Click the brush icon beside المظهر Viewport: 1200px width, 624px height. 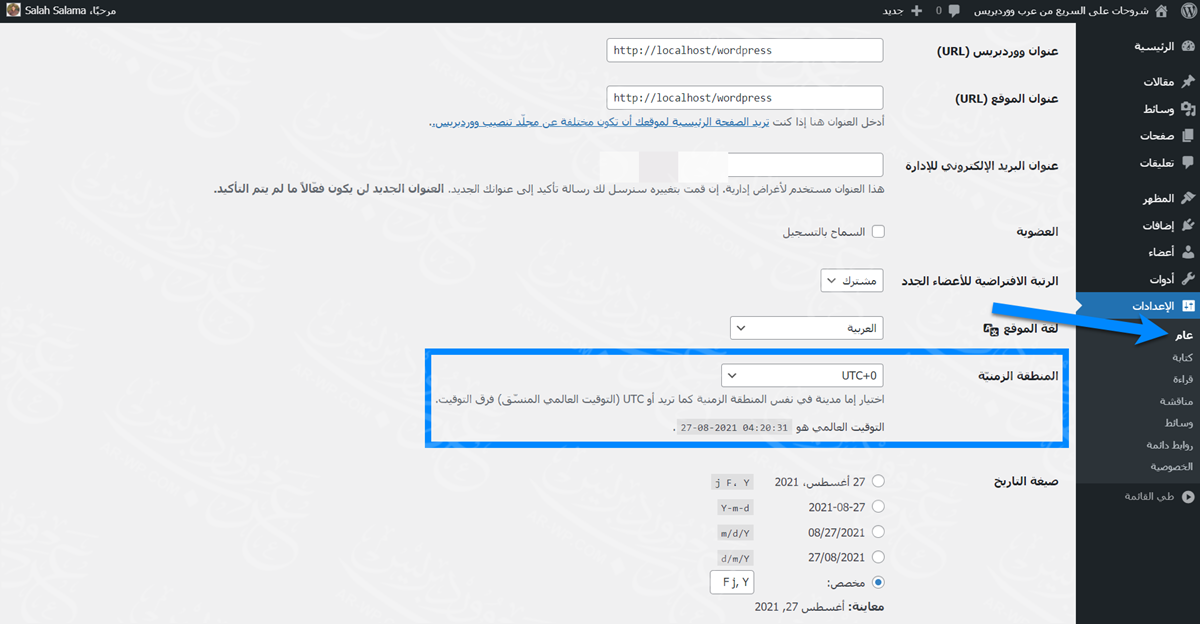click(1188, 198)
